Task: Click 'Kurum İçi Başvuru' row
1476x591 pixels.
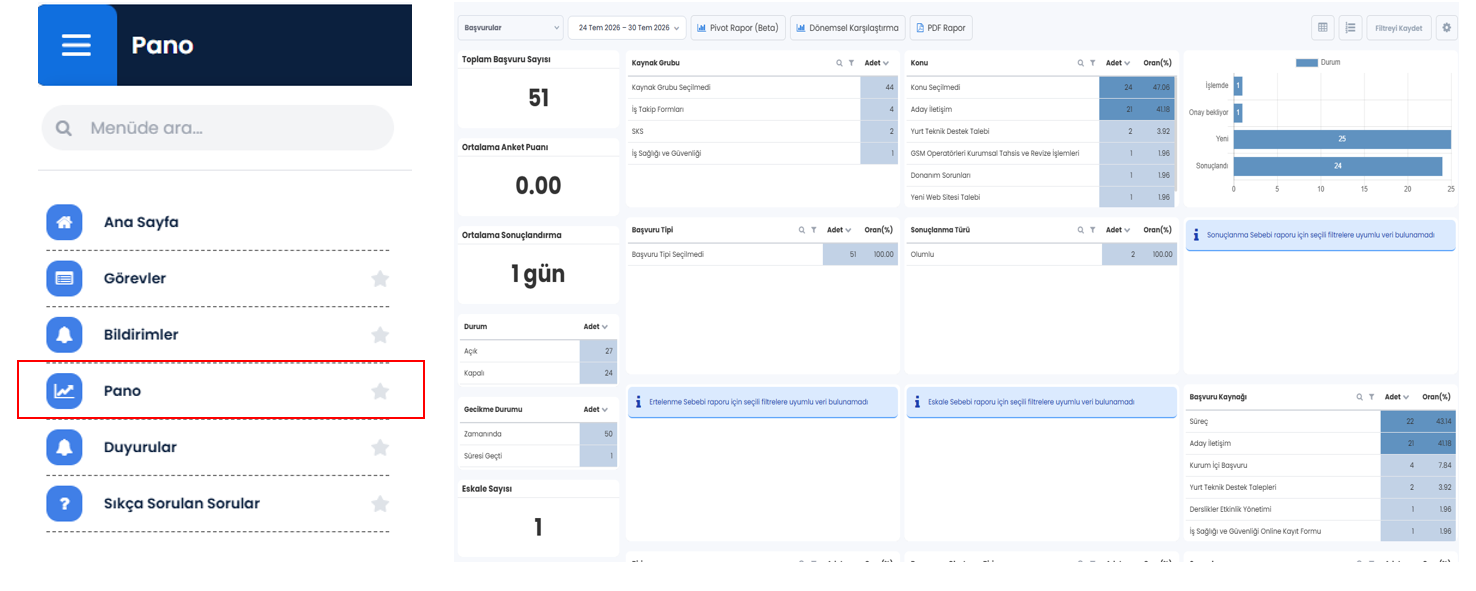Action: 1320,465
